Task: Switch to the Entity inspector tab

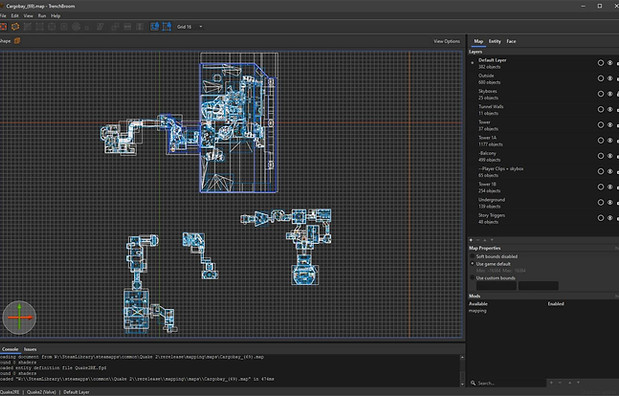Action: click(495, 41)
